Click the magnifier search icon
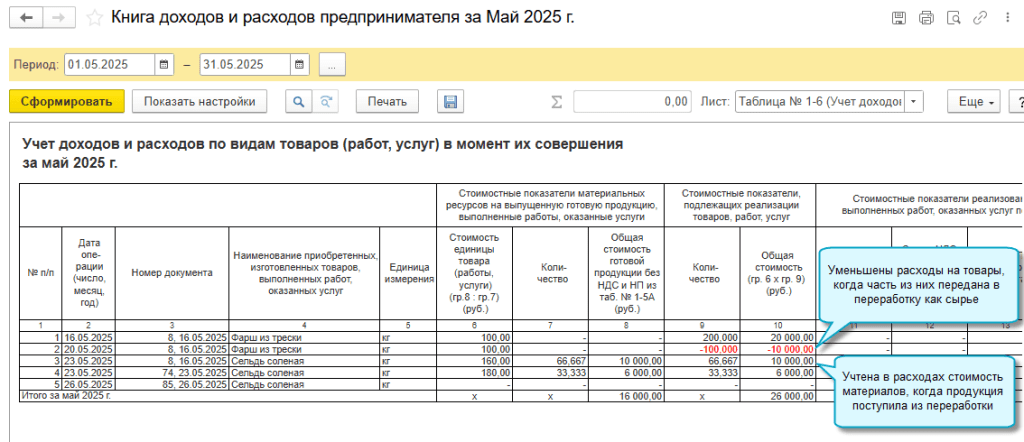 pyautogui.click(x=298, y=101)
